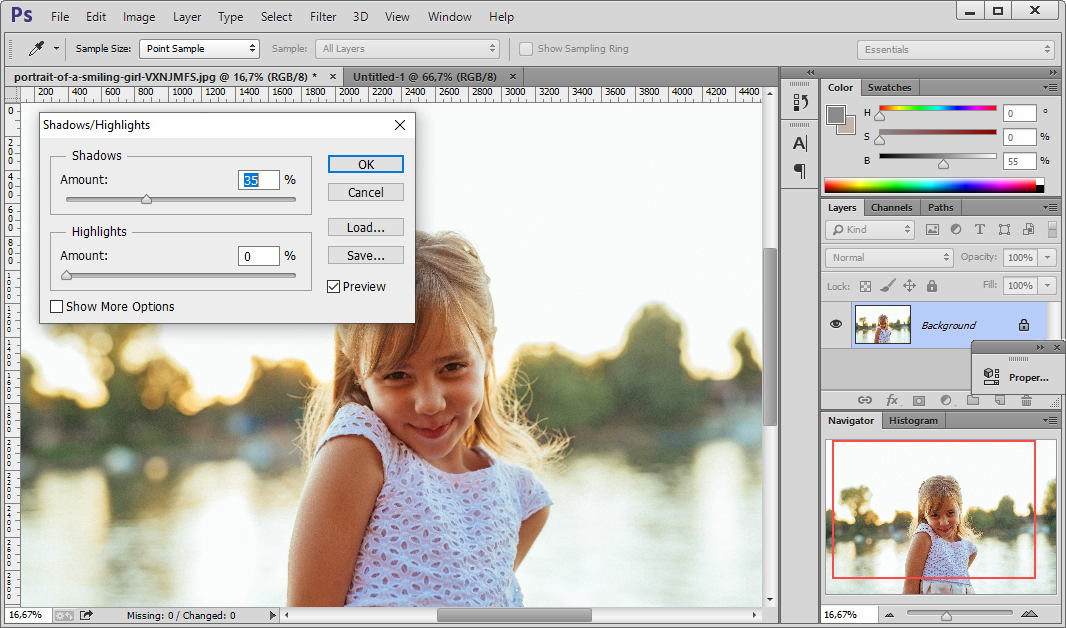Switch to the Channels tab
The width and height of the screenshot is (1066, 628).
tap(891, 208)
